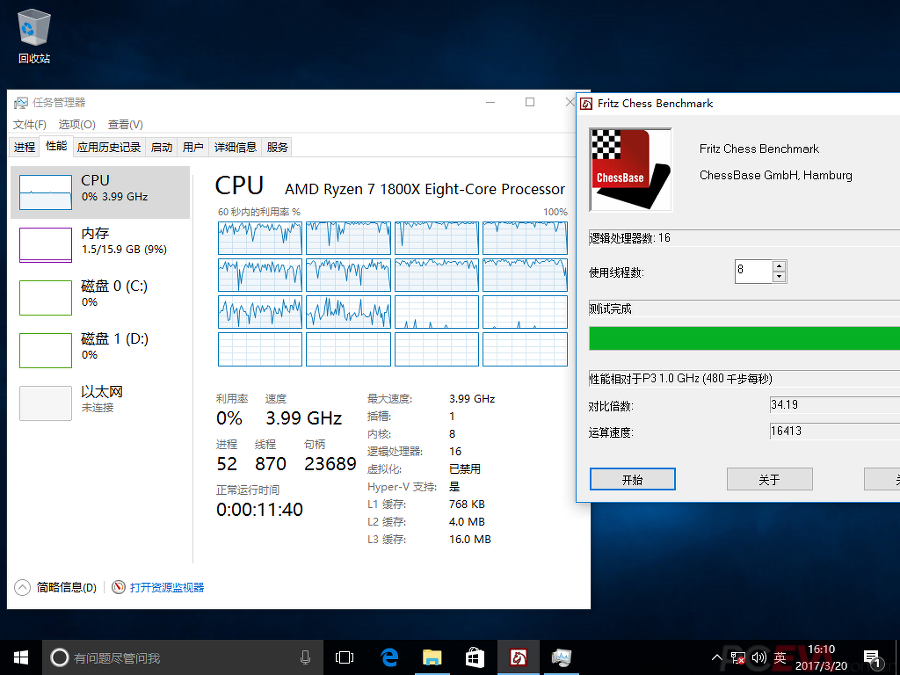
Task: Click the Task View taskbar button
Action: tap(345, 657)
